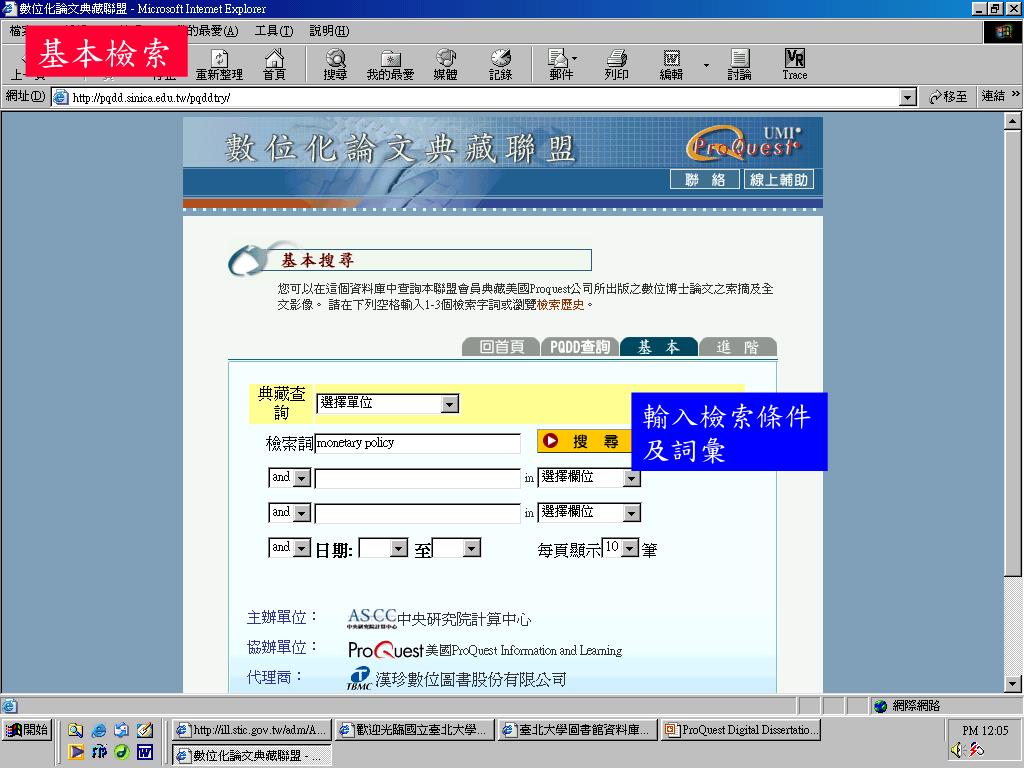Launch the media player icon in quick launch
This screenshot has width=1024, height=768.
[x=76, y=752]
